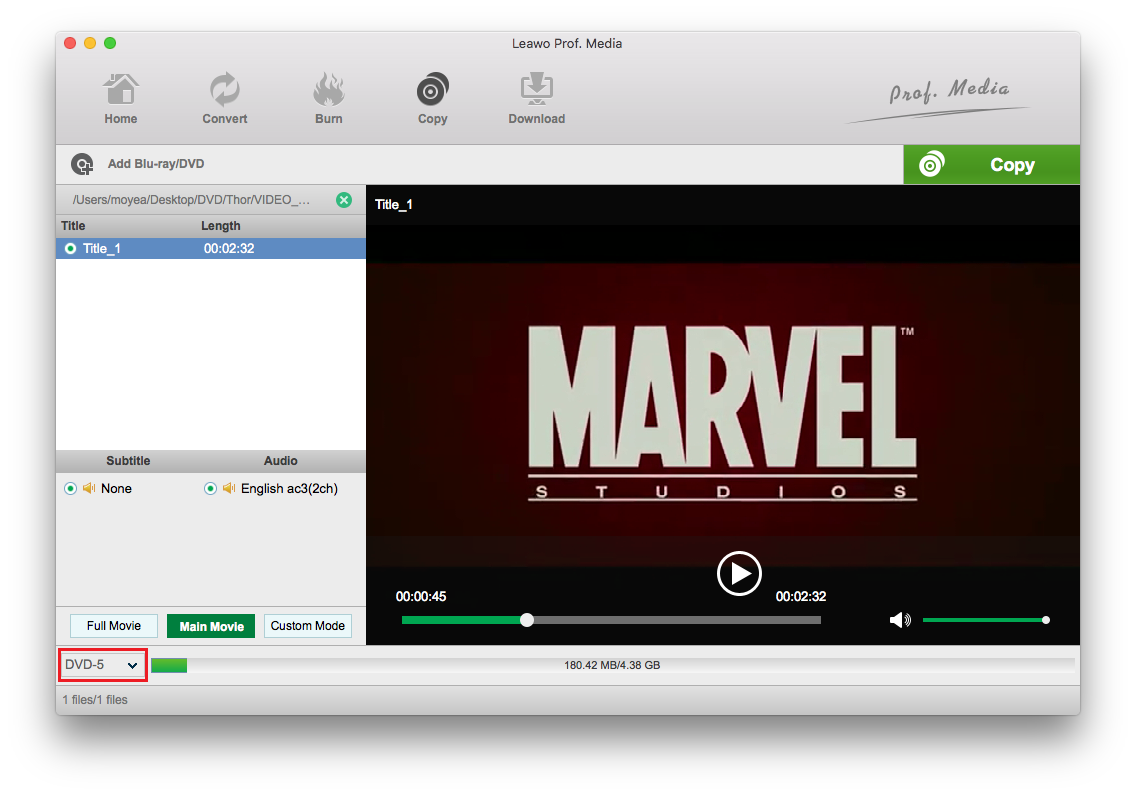Click the English ac3(2ch) audio label

tap(289, 488)
